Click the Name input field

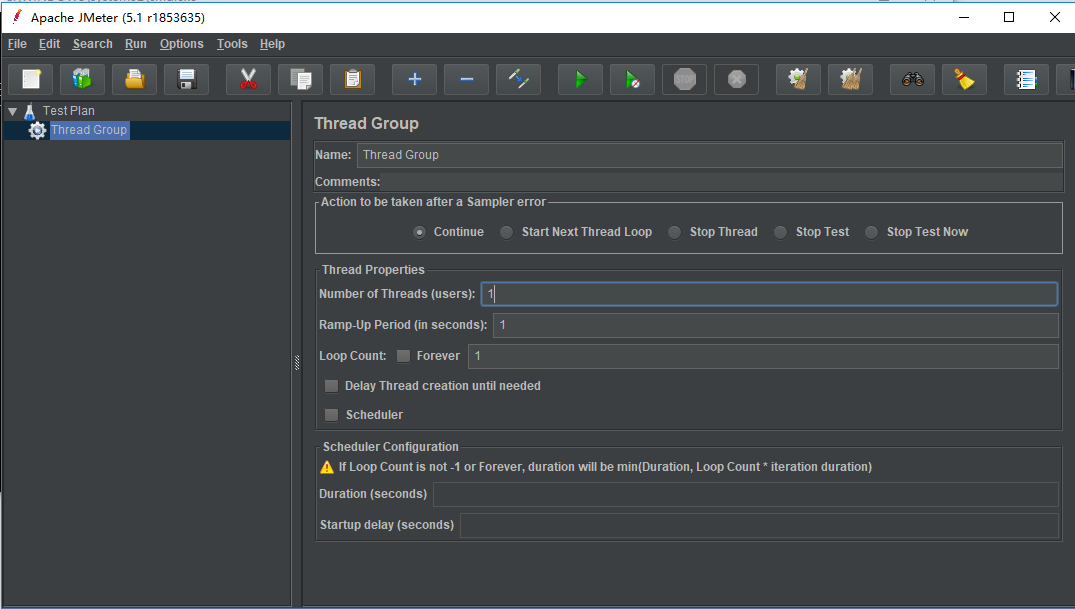[710, 155]
